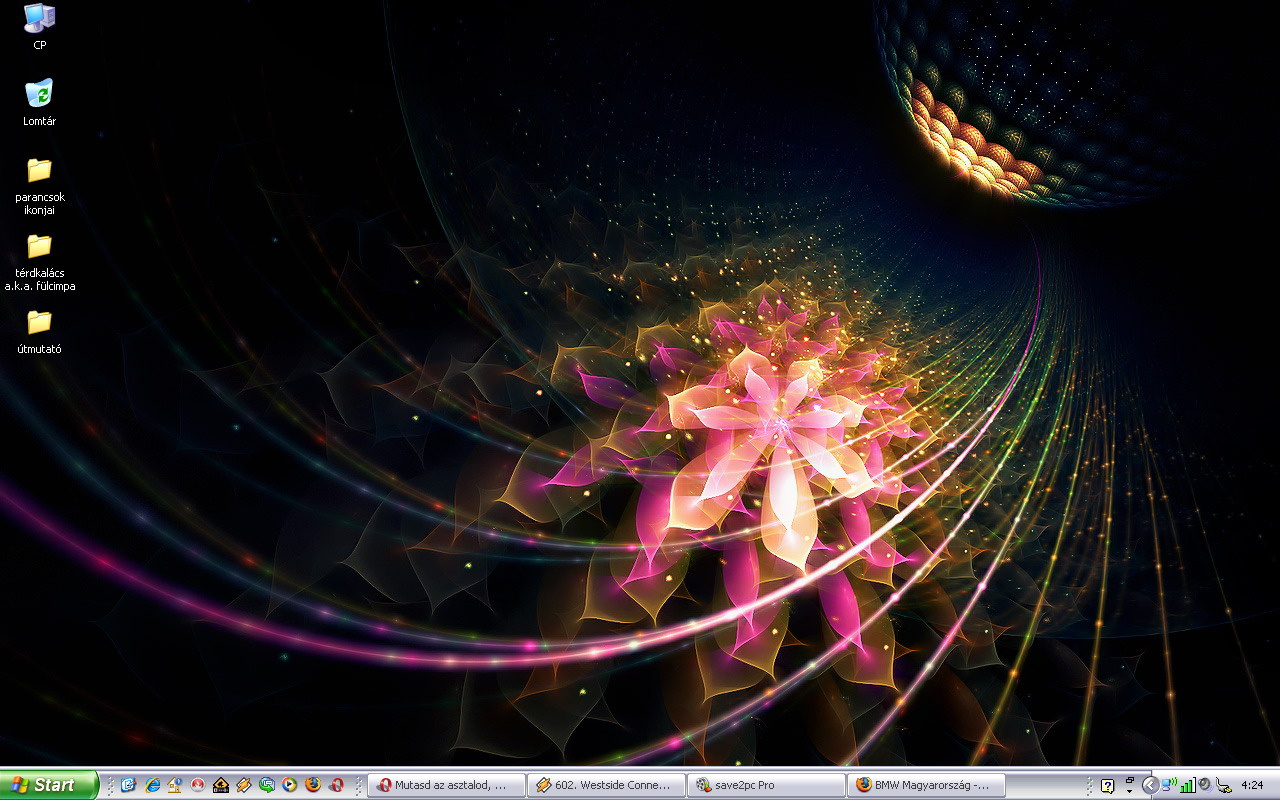Open the CP computer desktop icon

click(39, 26)
